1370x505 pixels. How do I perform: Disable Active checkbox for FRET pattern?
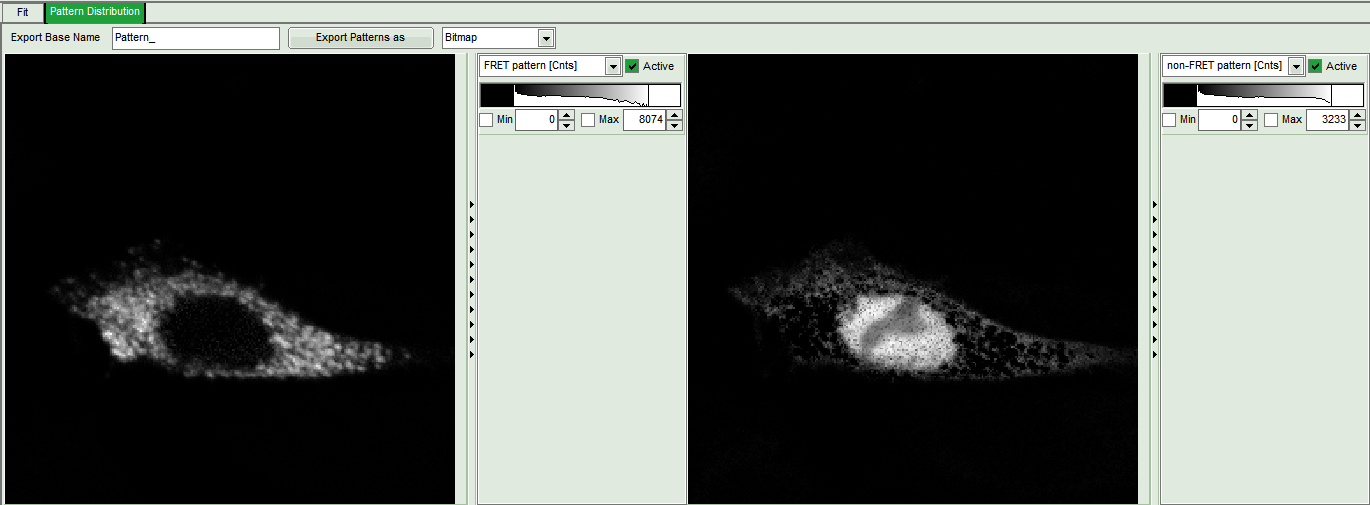[x=632, y=66]
